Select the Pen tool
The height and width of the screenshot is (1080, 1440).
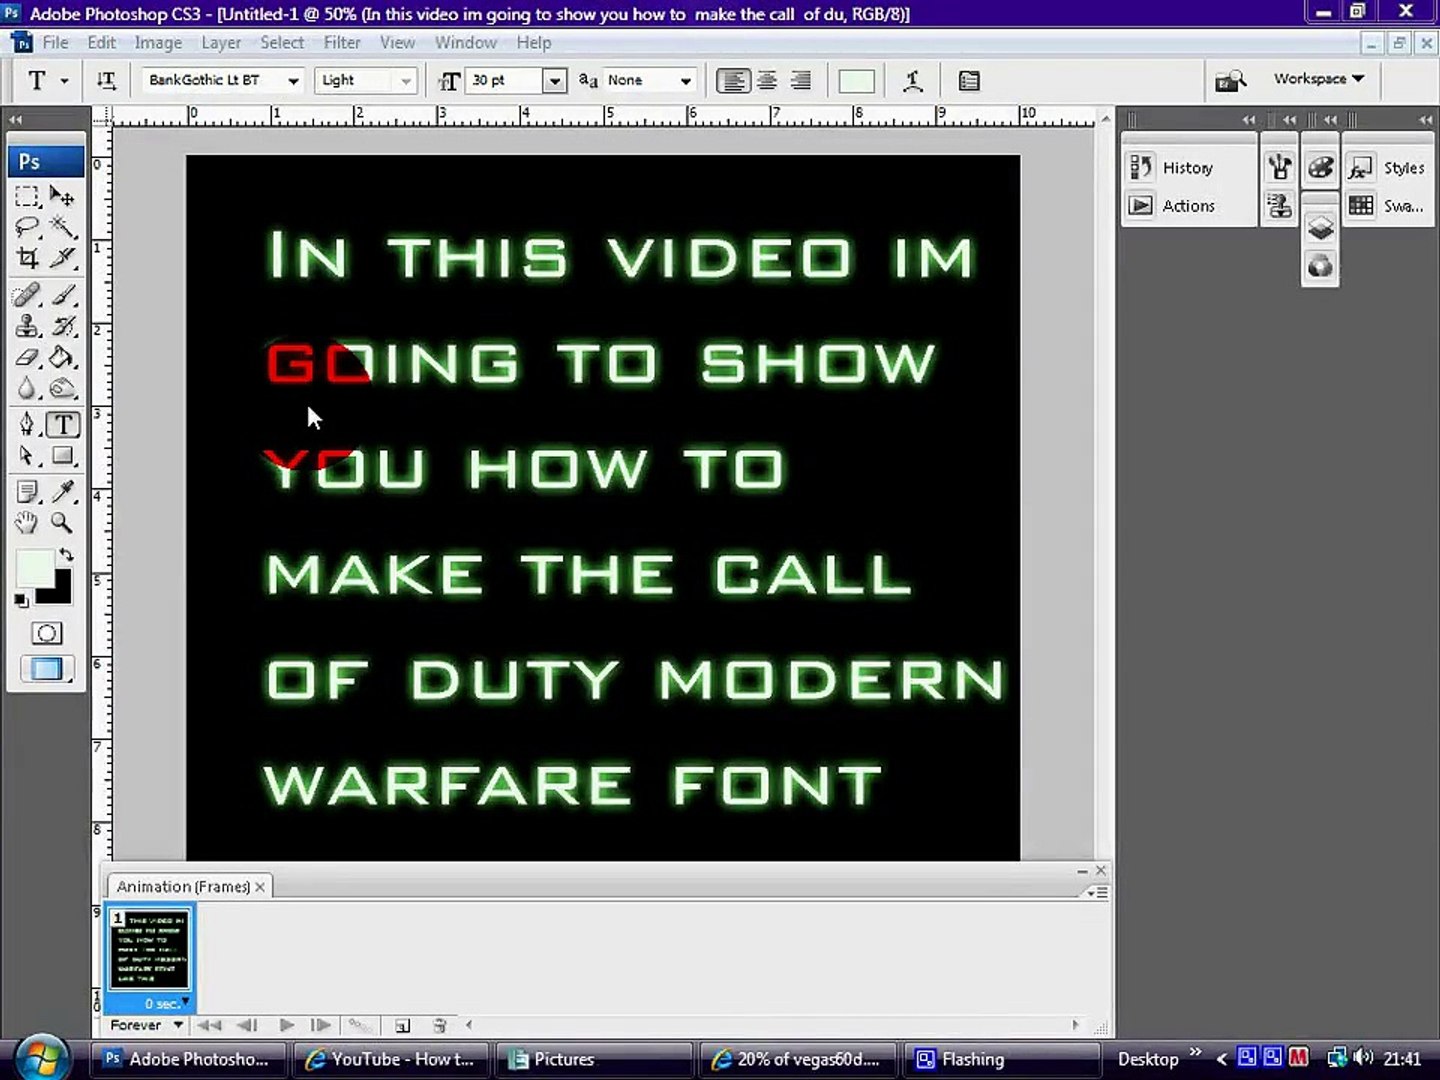(x=28, y=425)
